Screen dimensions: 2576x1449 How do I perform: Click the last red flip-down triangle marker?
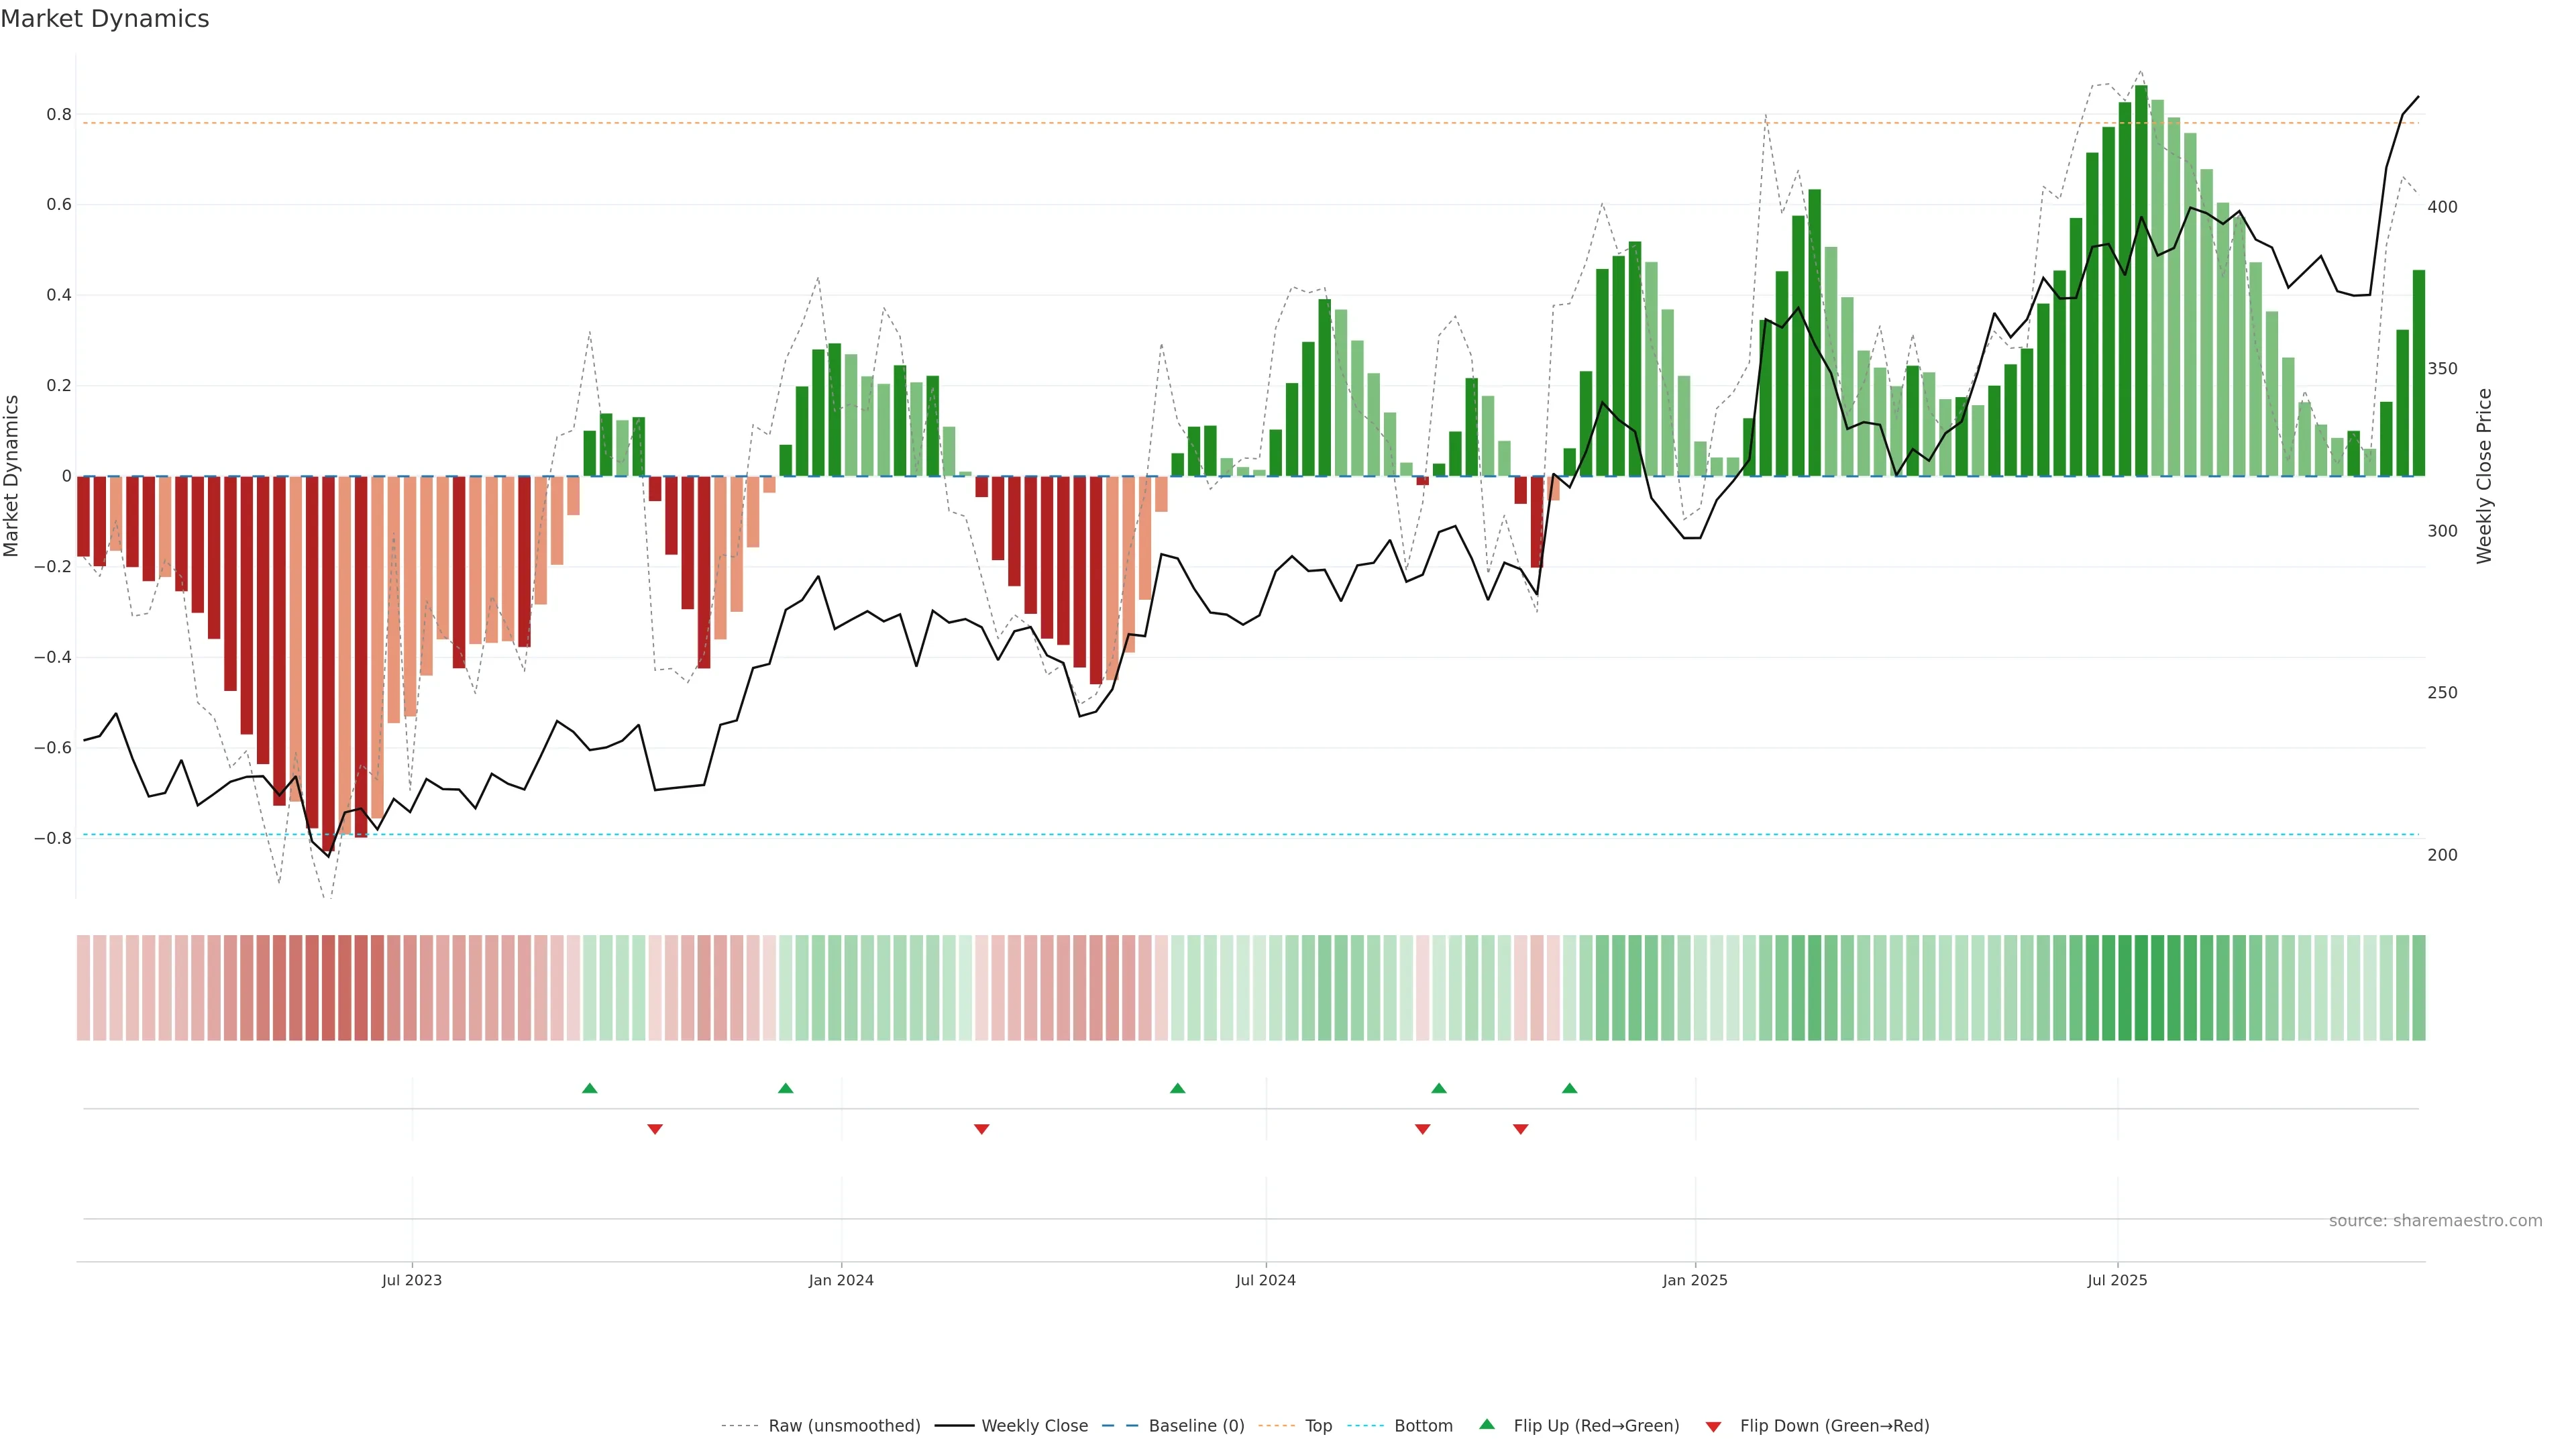(1520, 1129)
